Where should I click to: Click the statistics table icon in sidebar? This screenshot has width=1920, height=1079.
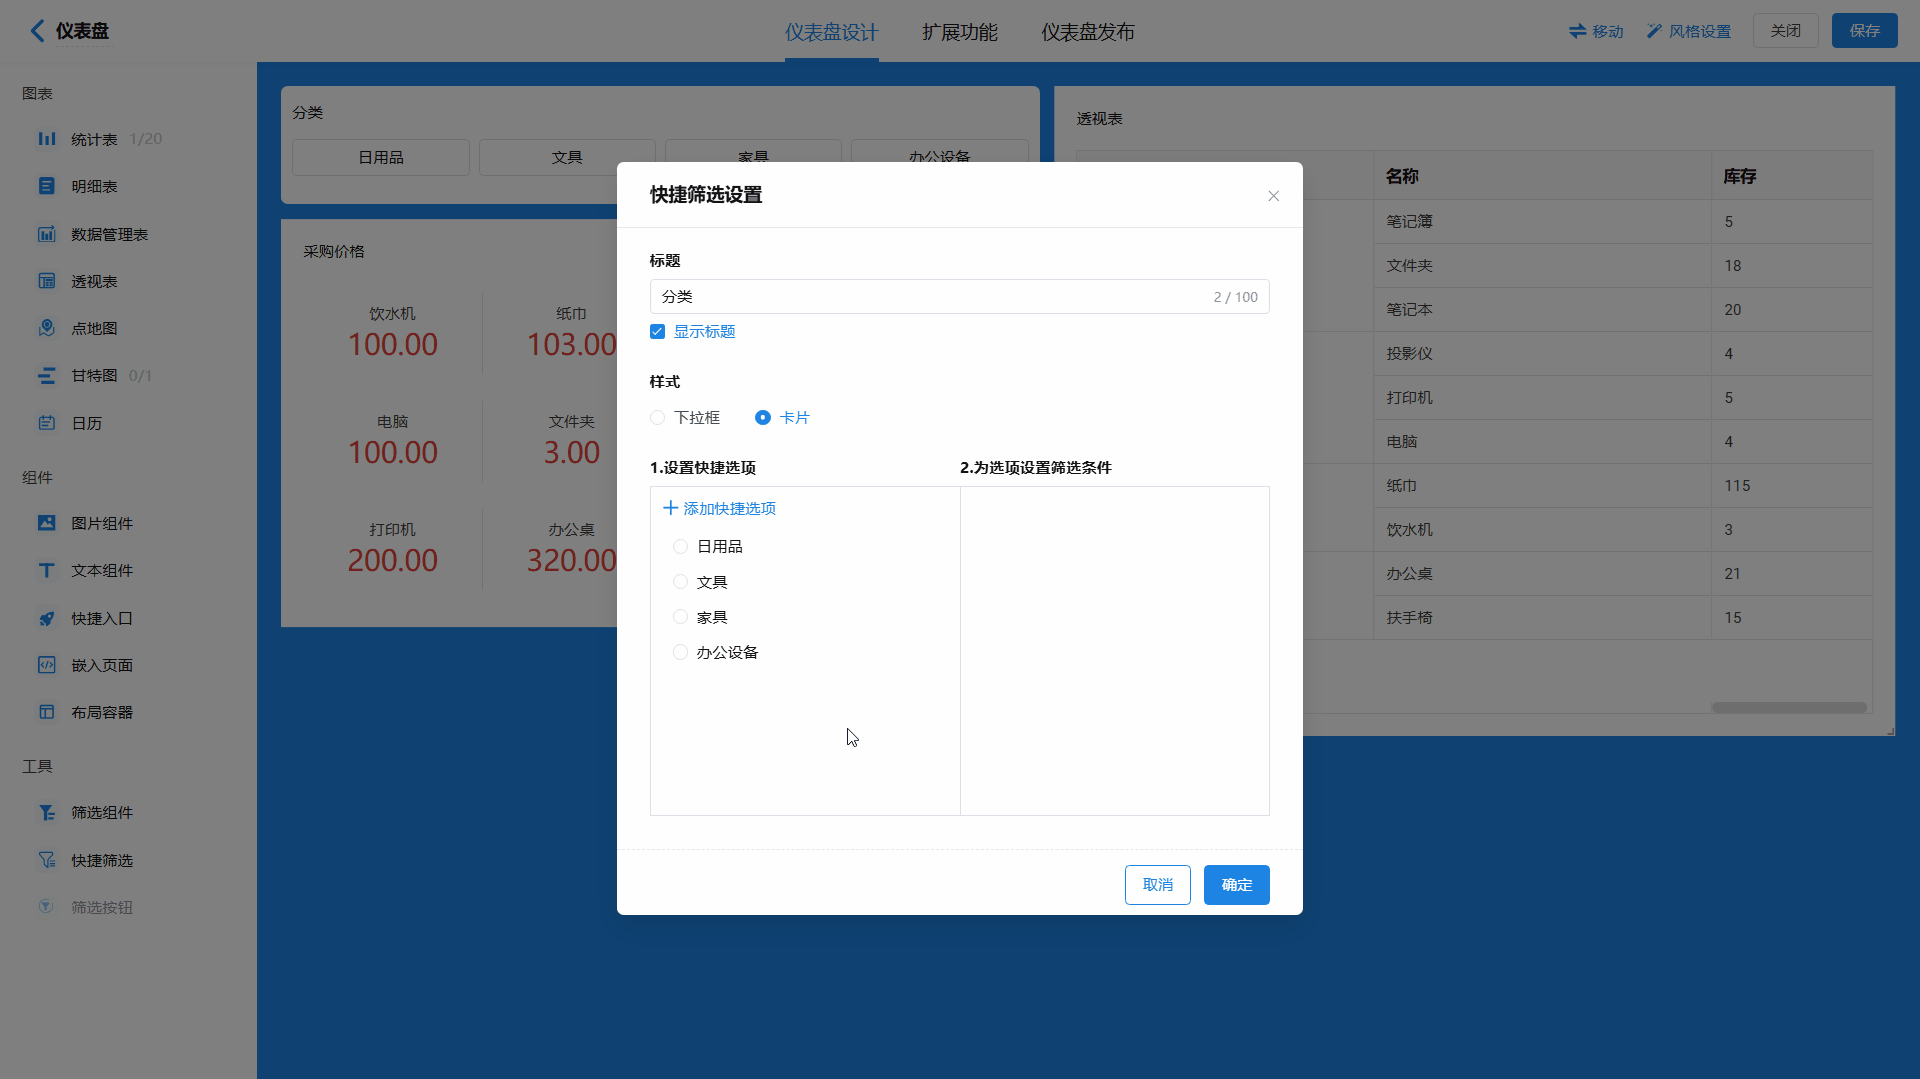coord(47,139)
